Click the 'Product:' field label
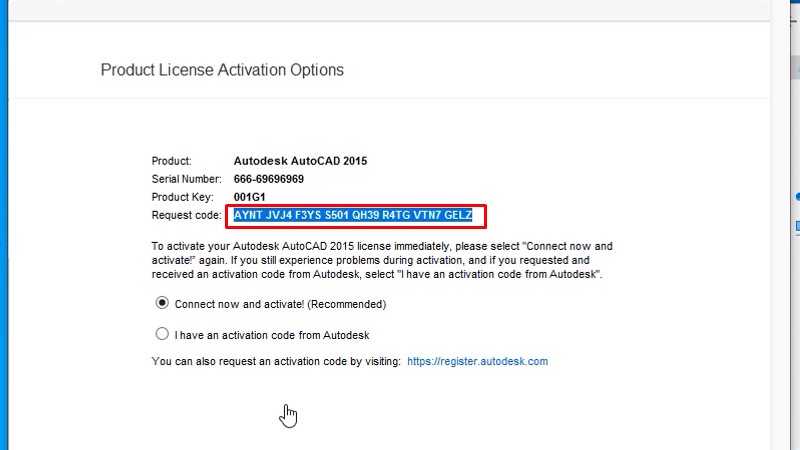 (171, 161)
